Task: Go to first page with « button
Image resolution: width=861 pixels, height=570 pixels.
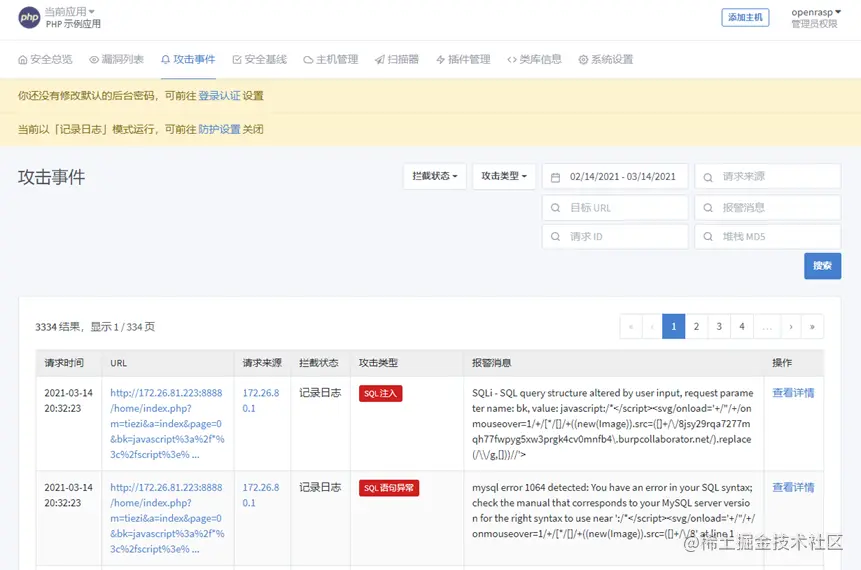Action: (x=631, y=327)
